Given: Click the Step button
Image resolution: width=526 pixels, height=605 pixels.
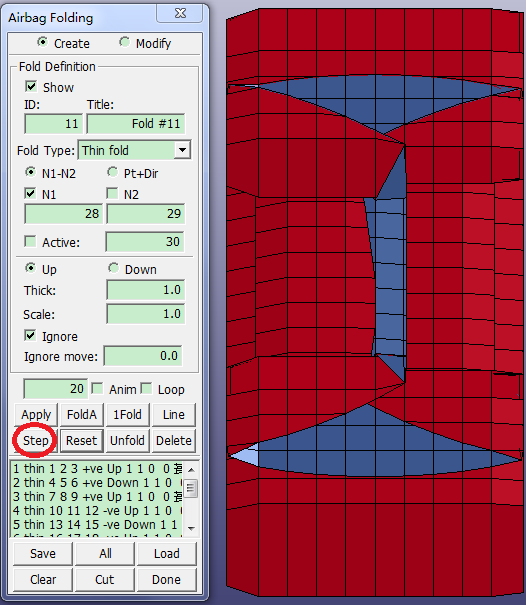Looking at the screenshot, I should point(36,441).
